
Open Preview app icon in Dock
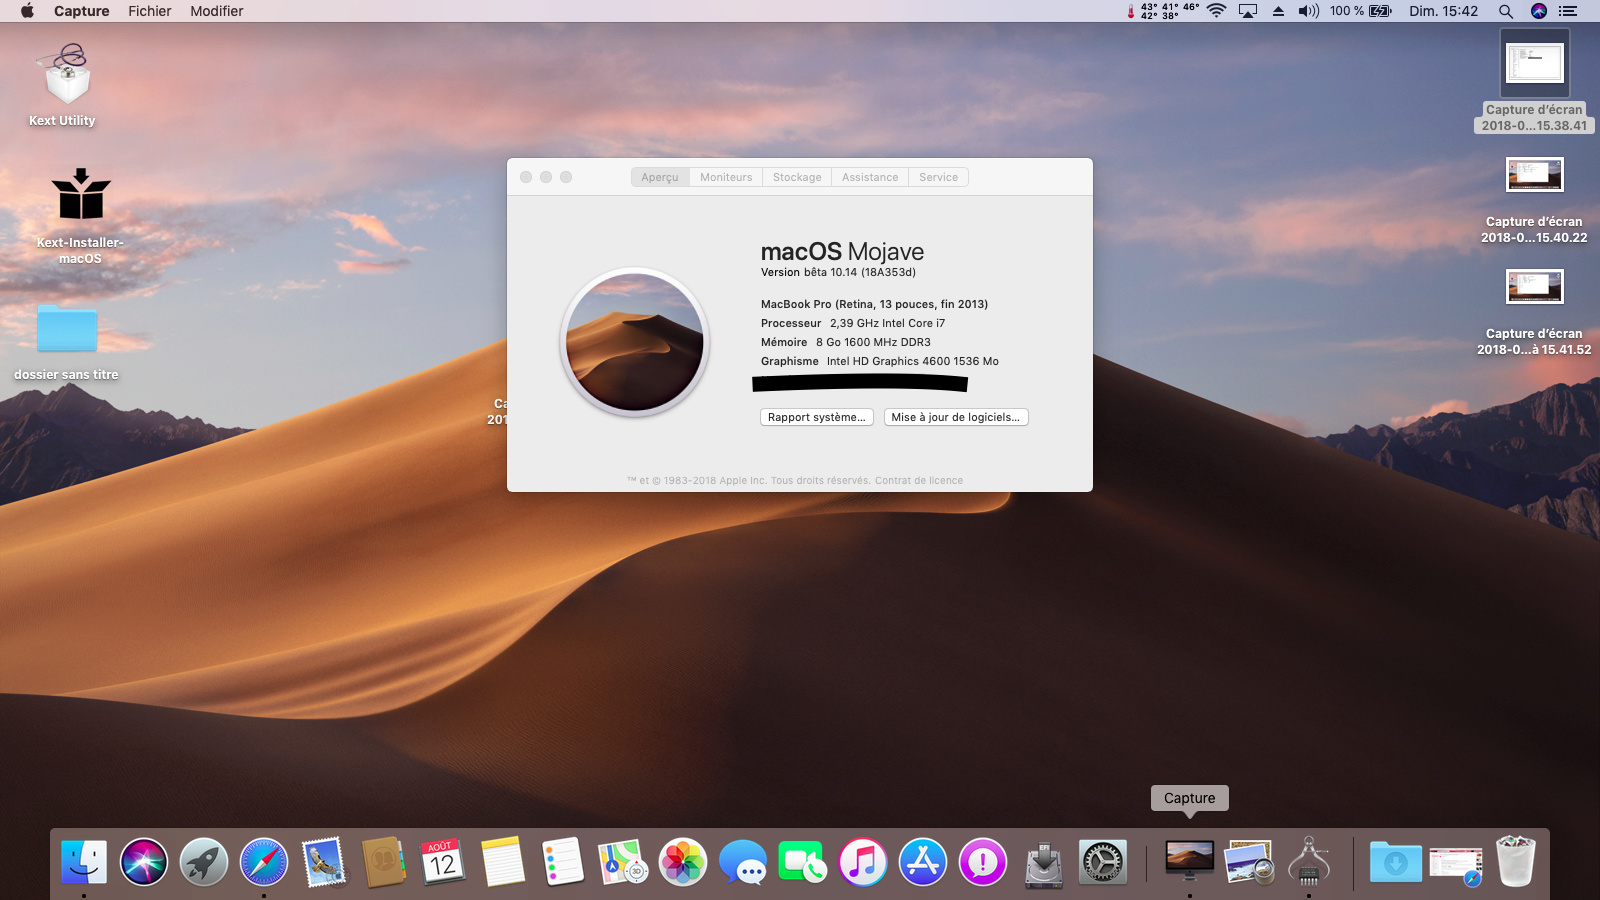pos(1250,862)
